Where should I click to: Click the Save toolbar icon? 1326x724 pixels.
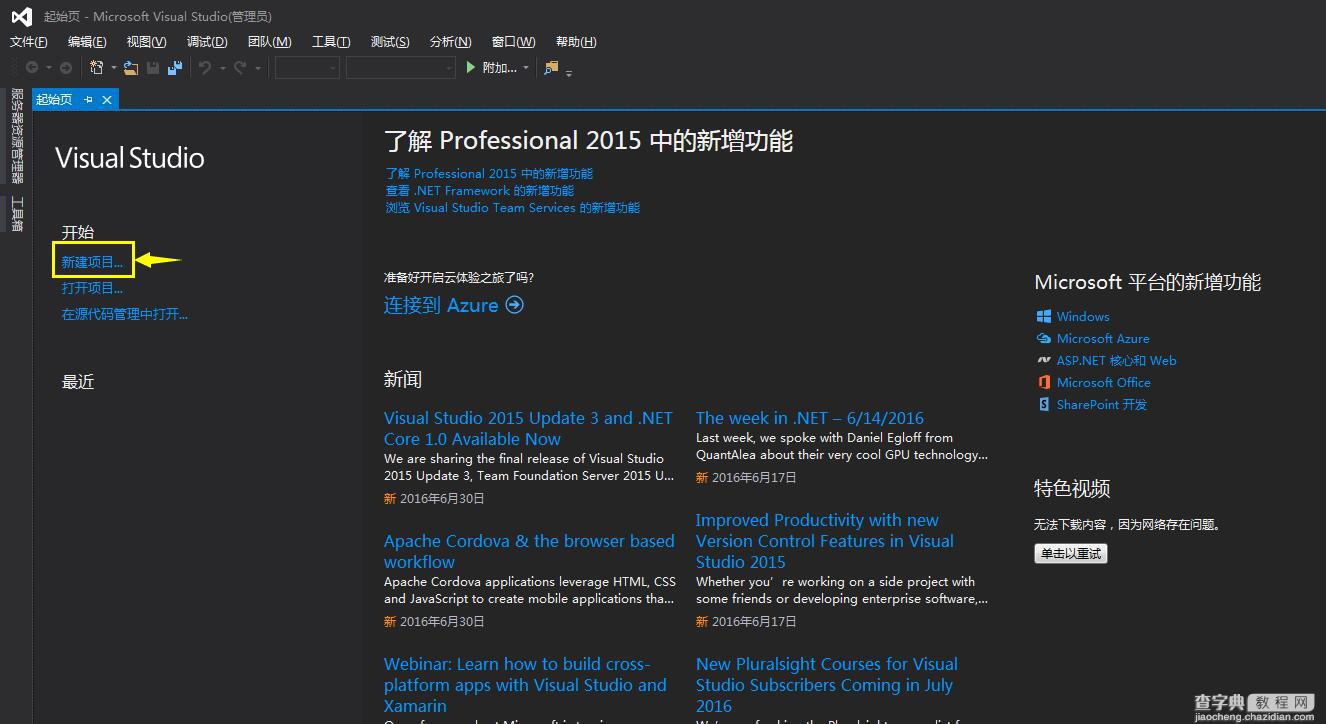coord(153,68)
